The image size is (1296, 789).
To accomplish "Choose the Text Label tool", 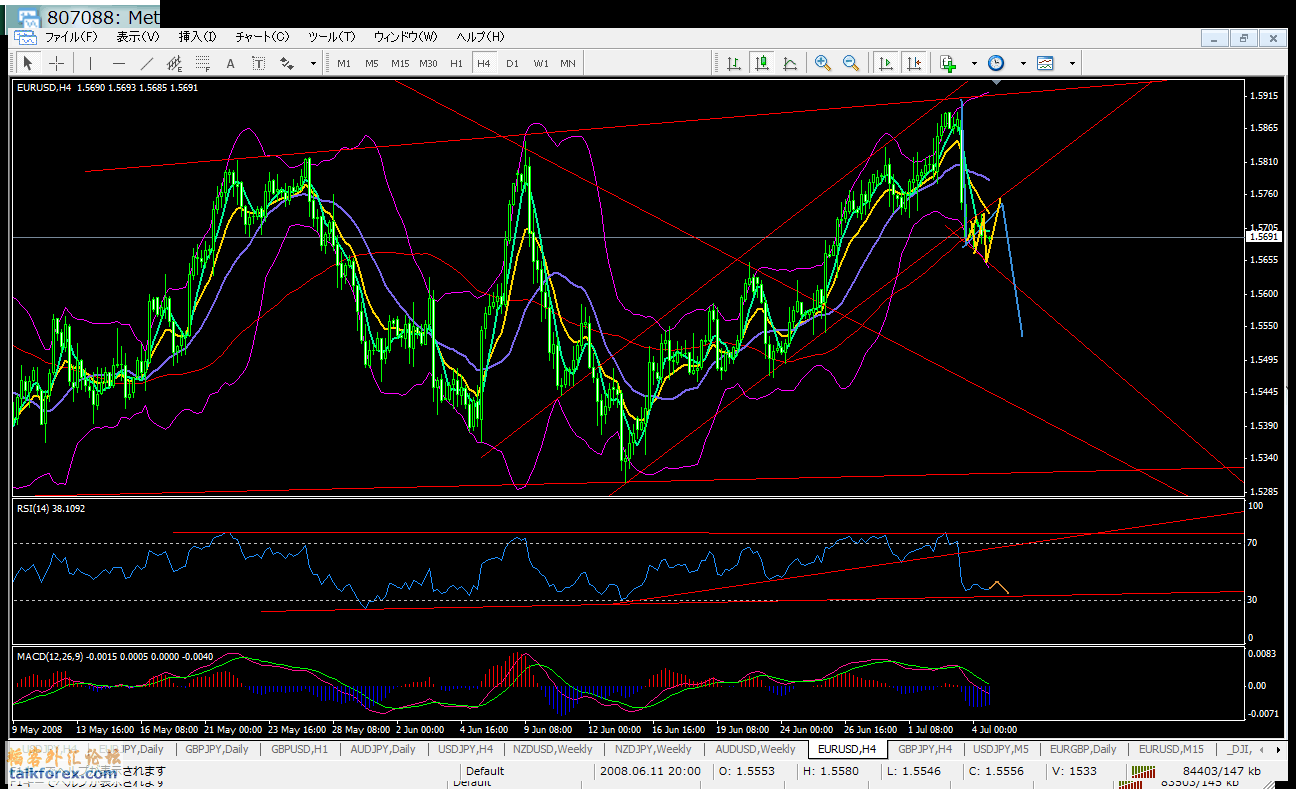I will point(259,63).
